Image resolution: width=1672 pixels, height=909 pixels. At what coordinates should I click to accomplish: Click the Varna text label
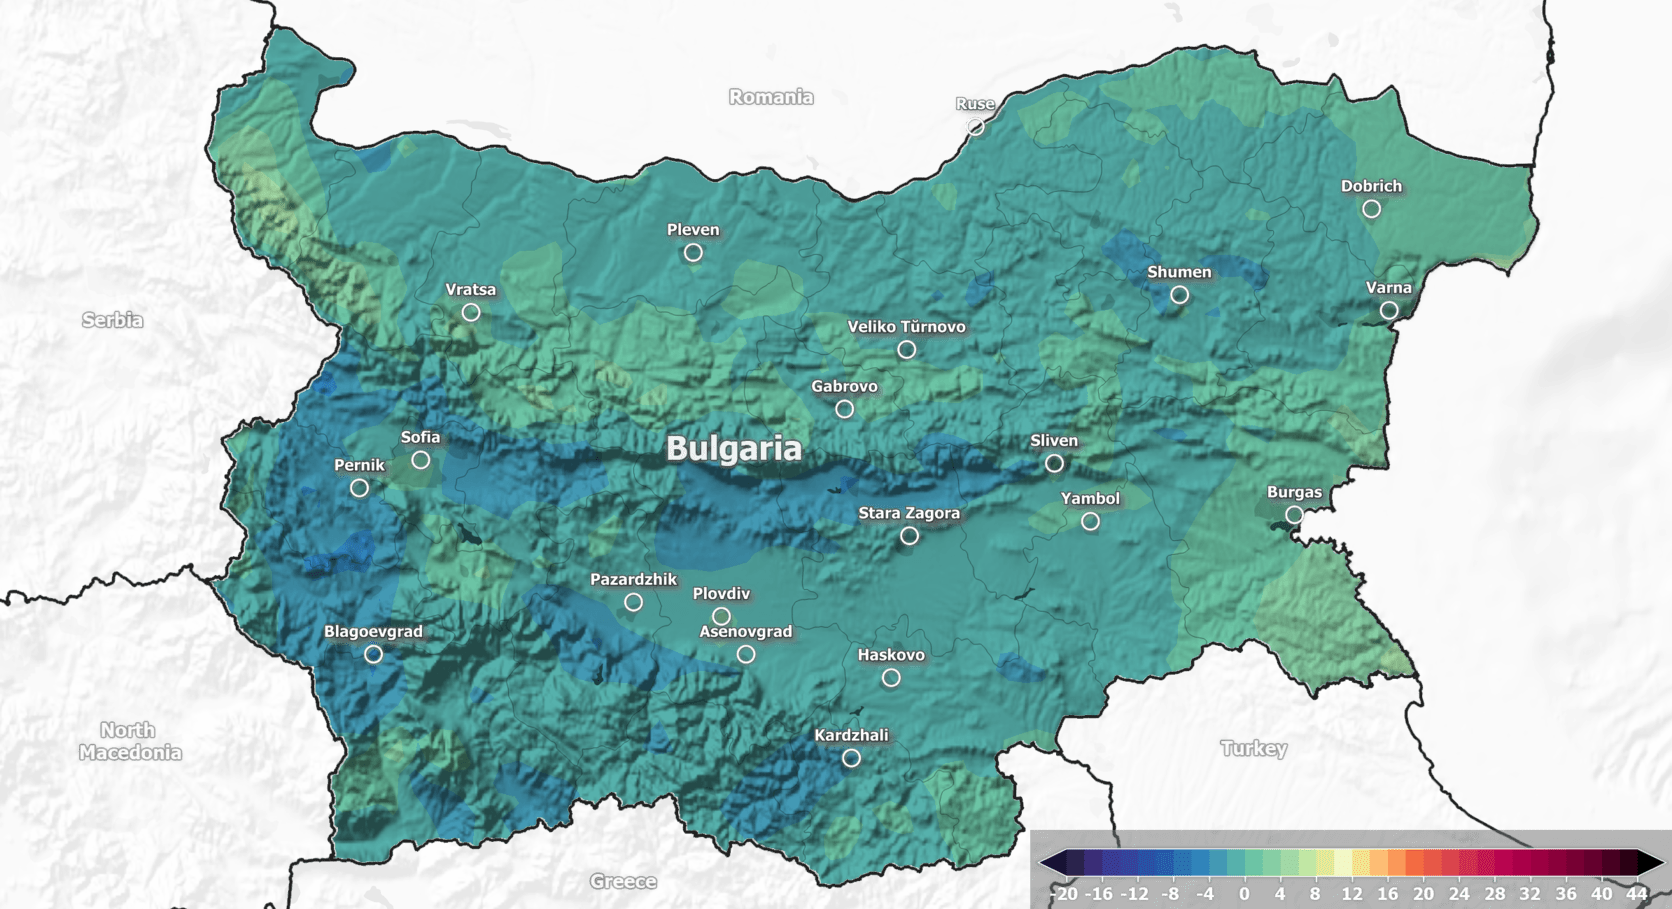(1389, 288)
